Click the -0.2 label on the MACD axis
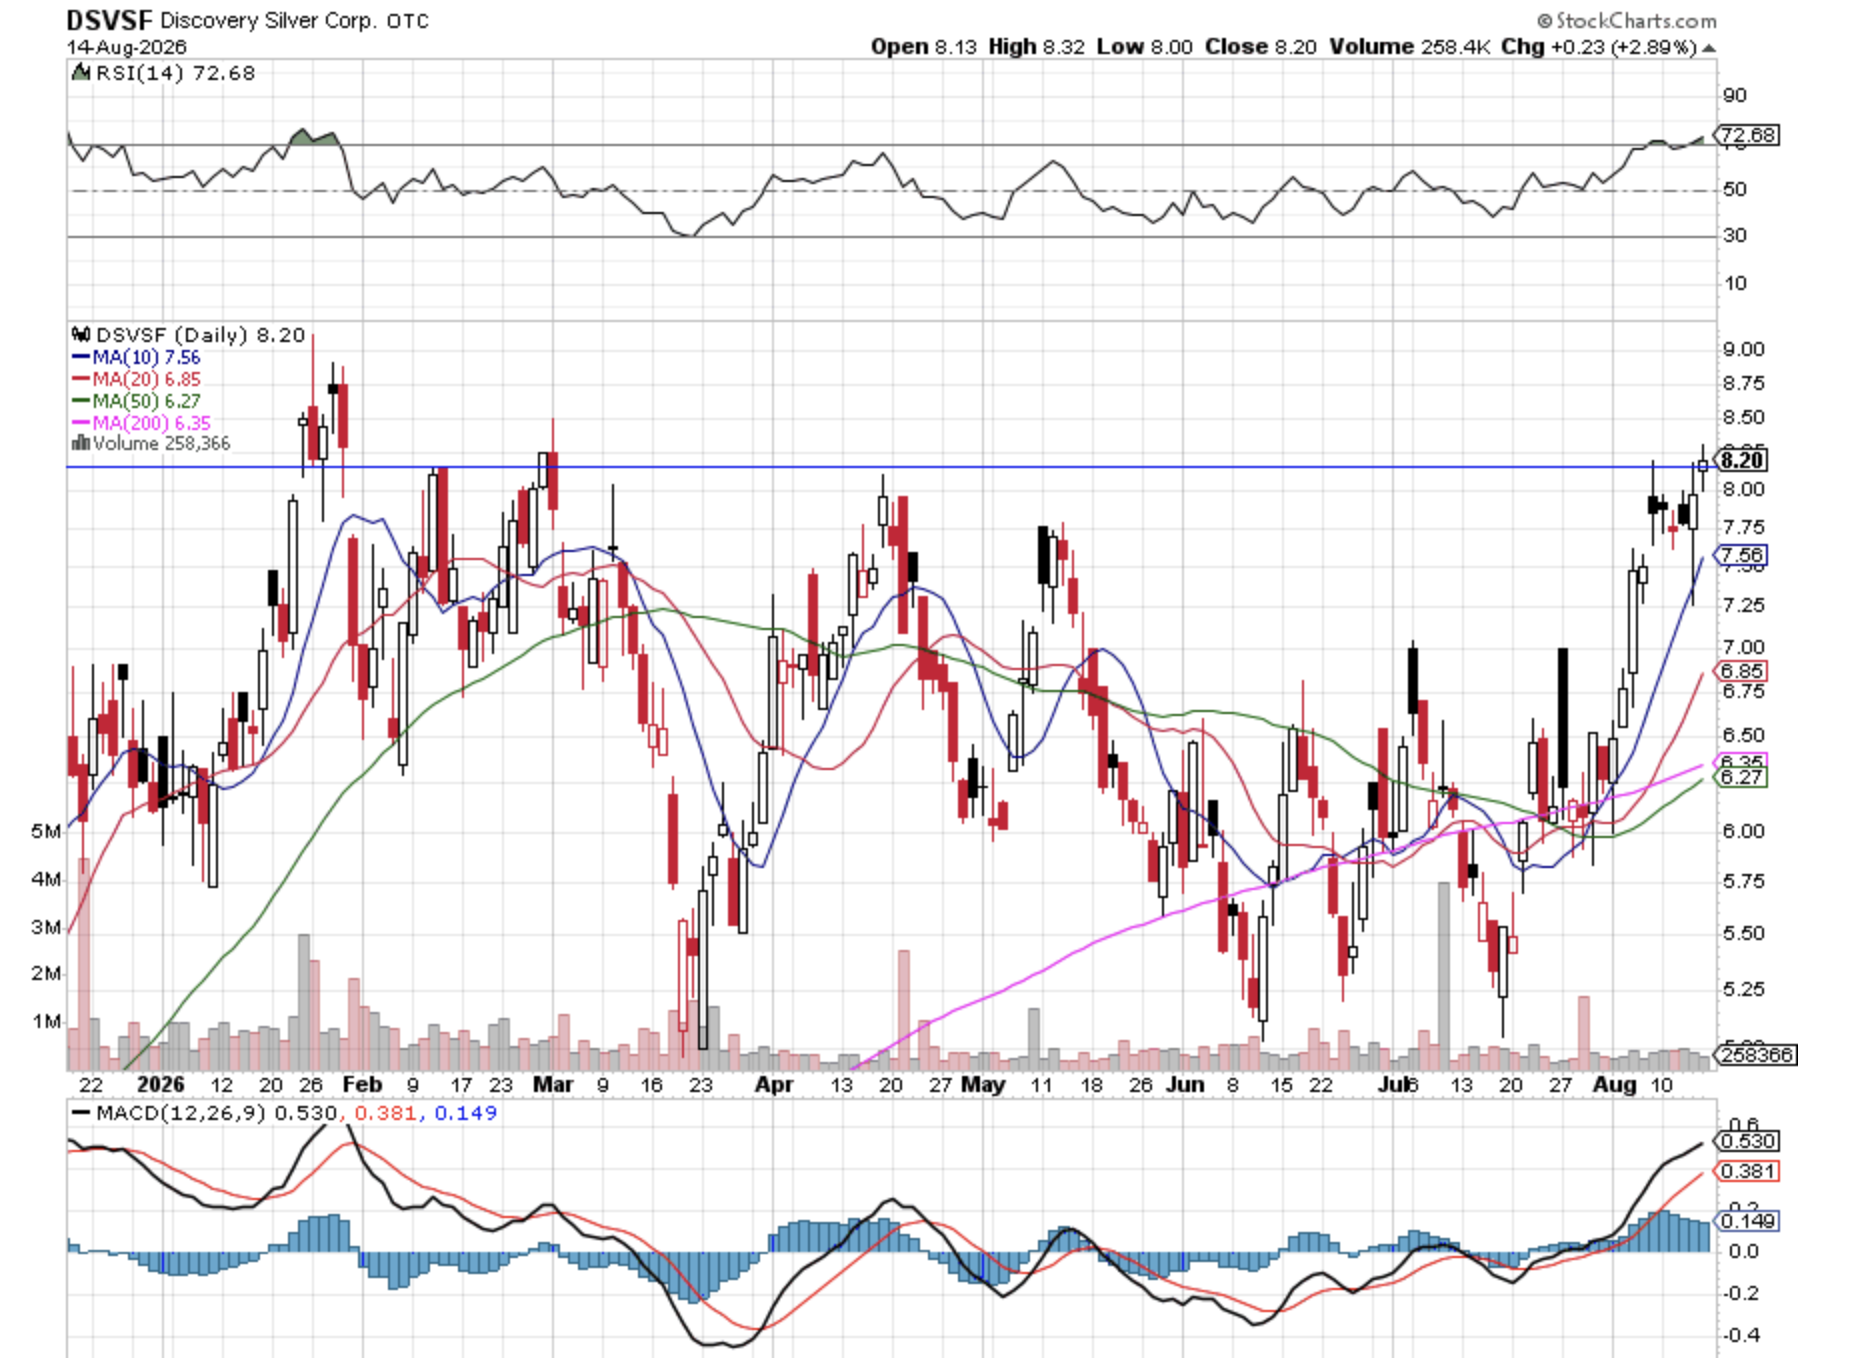 1741,1293
